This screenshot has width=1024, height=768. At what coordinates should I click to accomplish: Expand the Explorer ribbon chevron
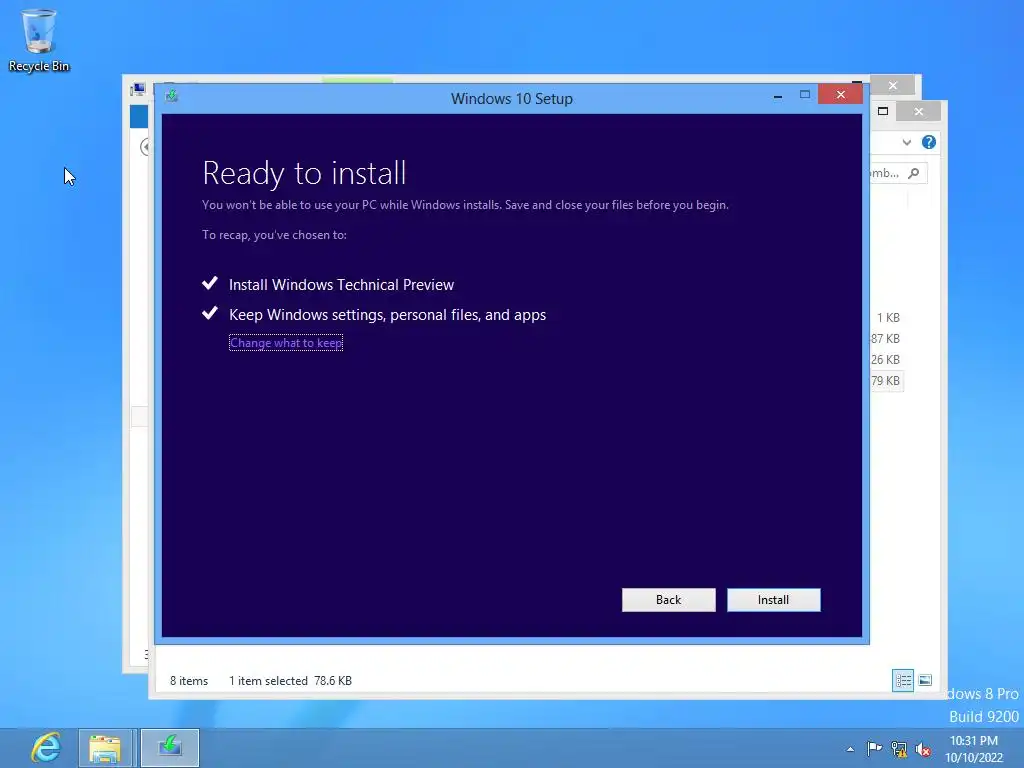[x=906, y=142]
